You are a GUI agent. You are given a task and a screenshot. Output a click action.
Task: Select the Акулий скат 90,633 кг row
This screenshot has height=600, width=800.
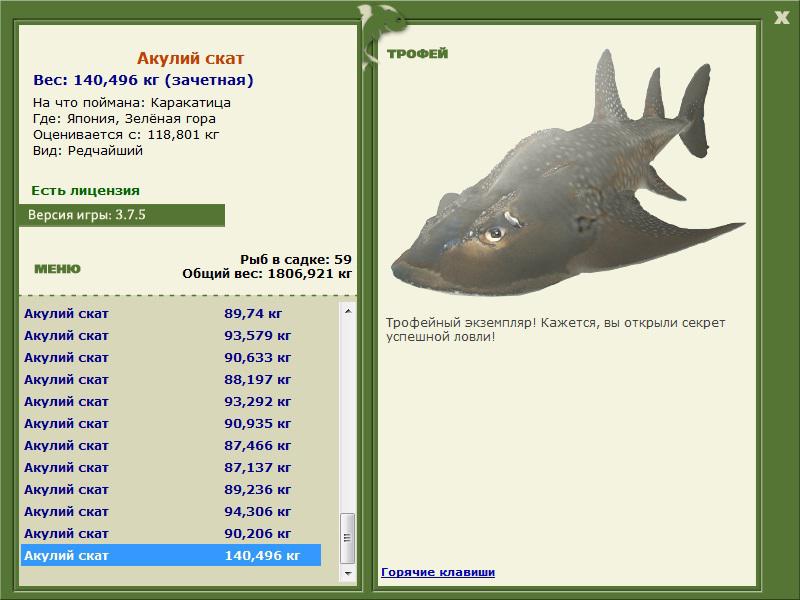[x=171, y=358]
